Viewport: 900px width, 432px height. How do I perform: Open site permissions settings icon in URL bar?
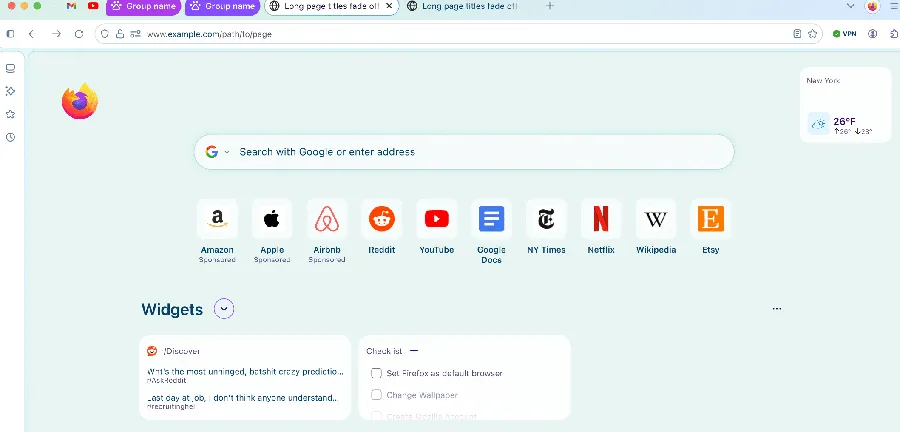[135, 34]
